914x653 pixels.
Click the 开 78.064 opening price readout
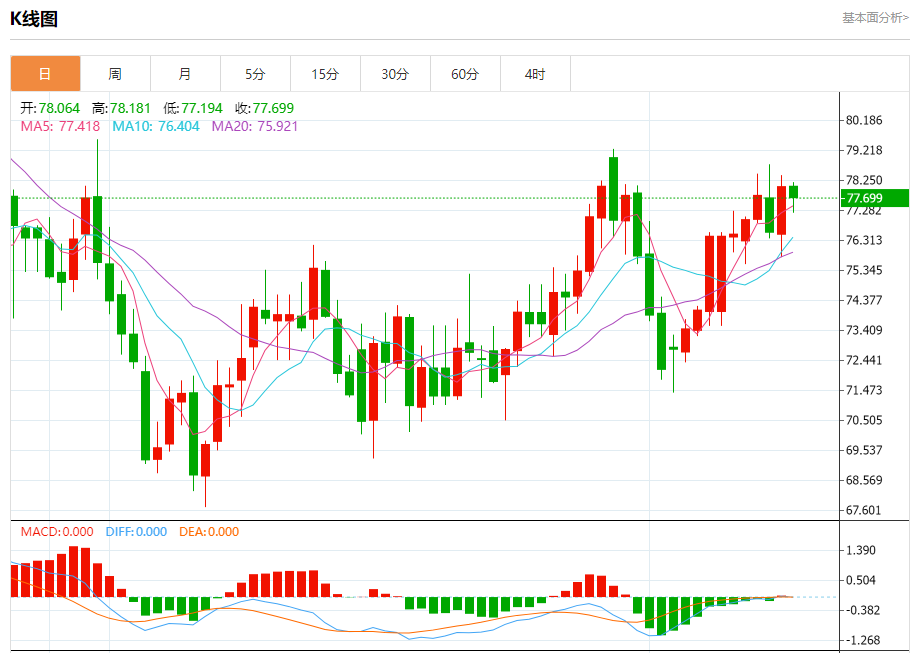tap(51, 108)
